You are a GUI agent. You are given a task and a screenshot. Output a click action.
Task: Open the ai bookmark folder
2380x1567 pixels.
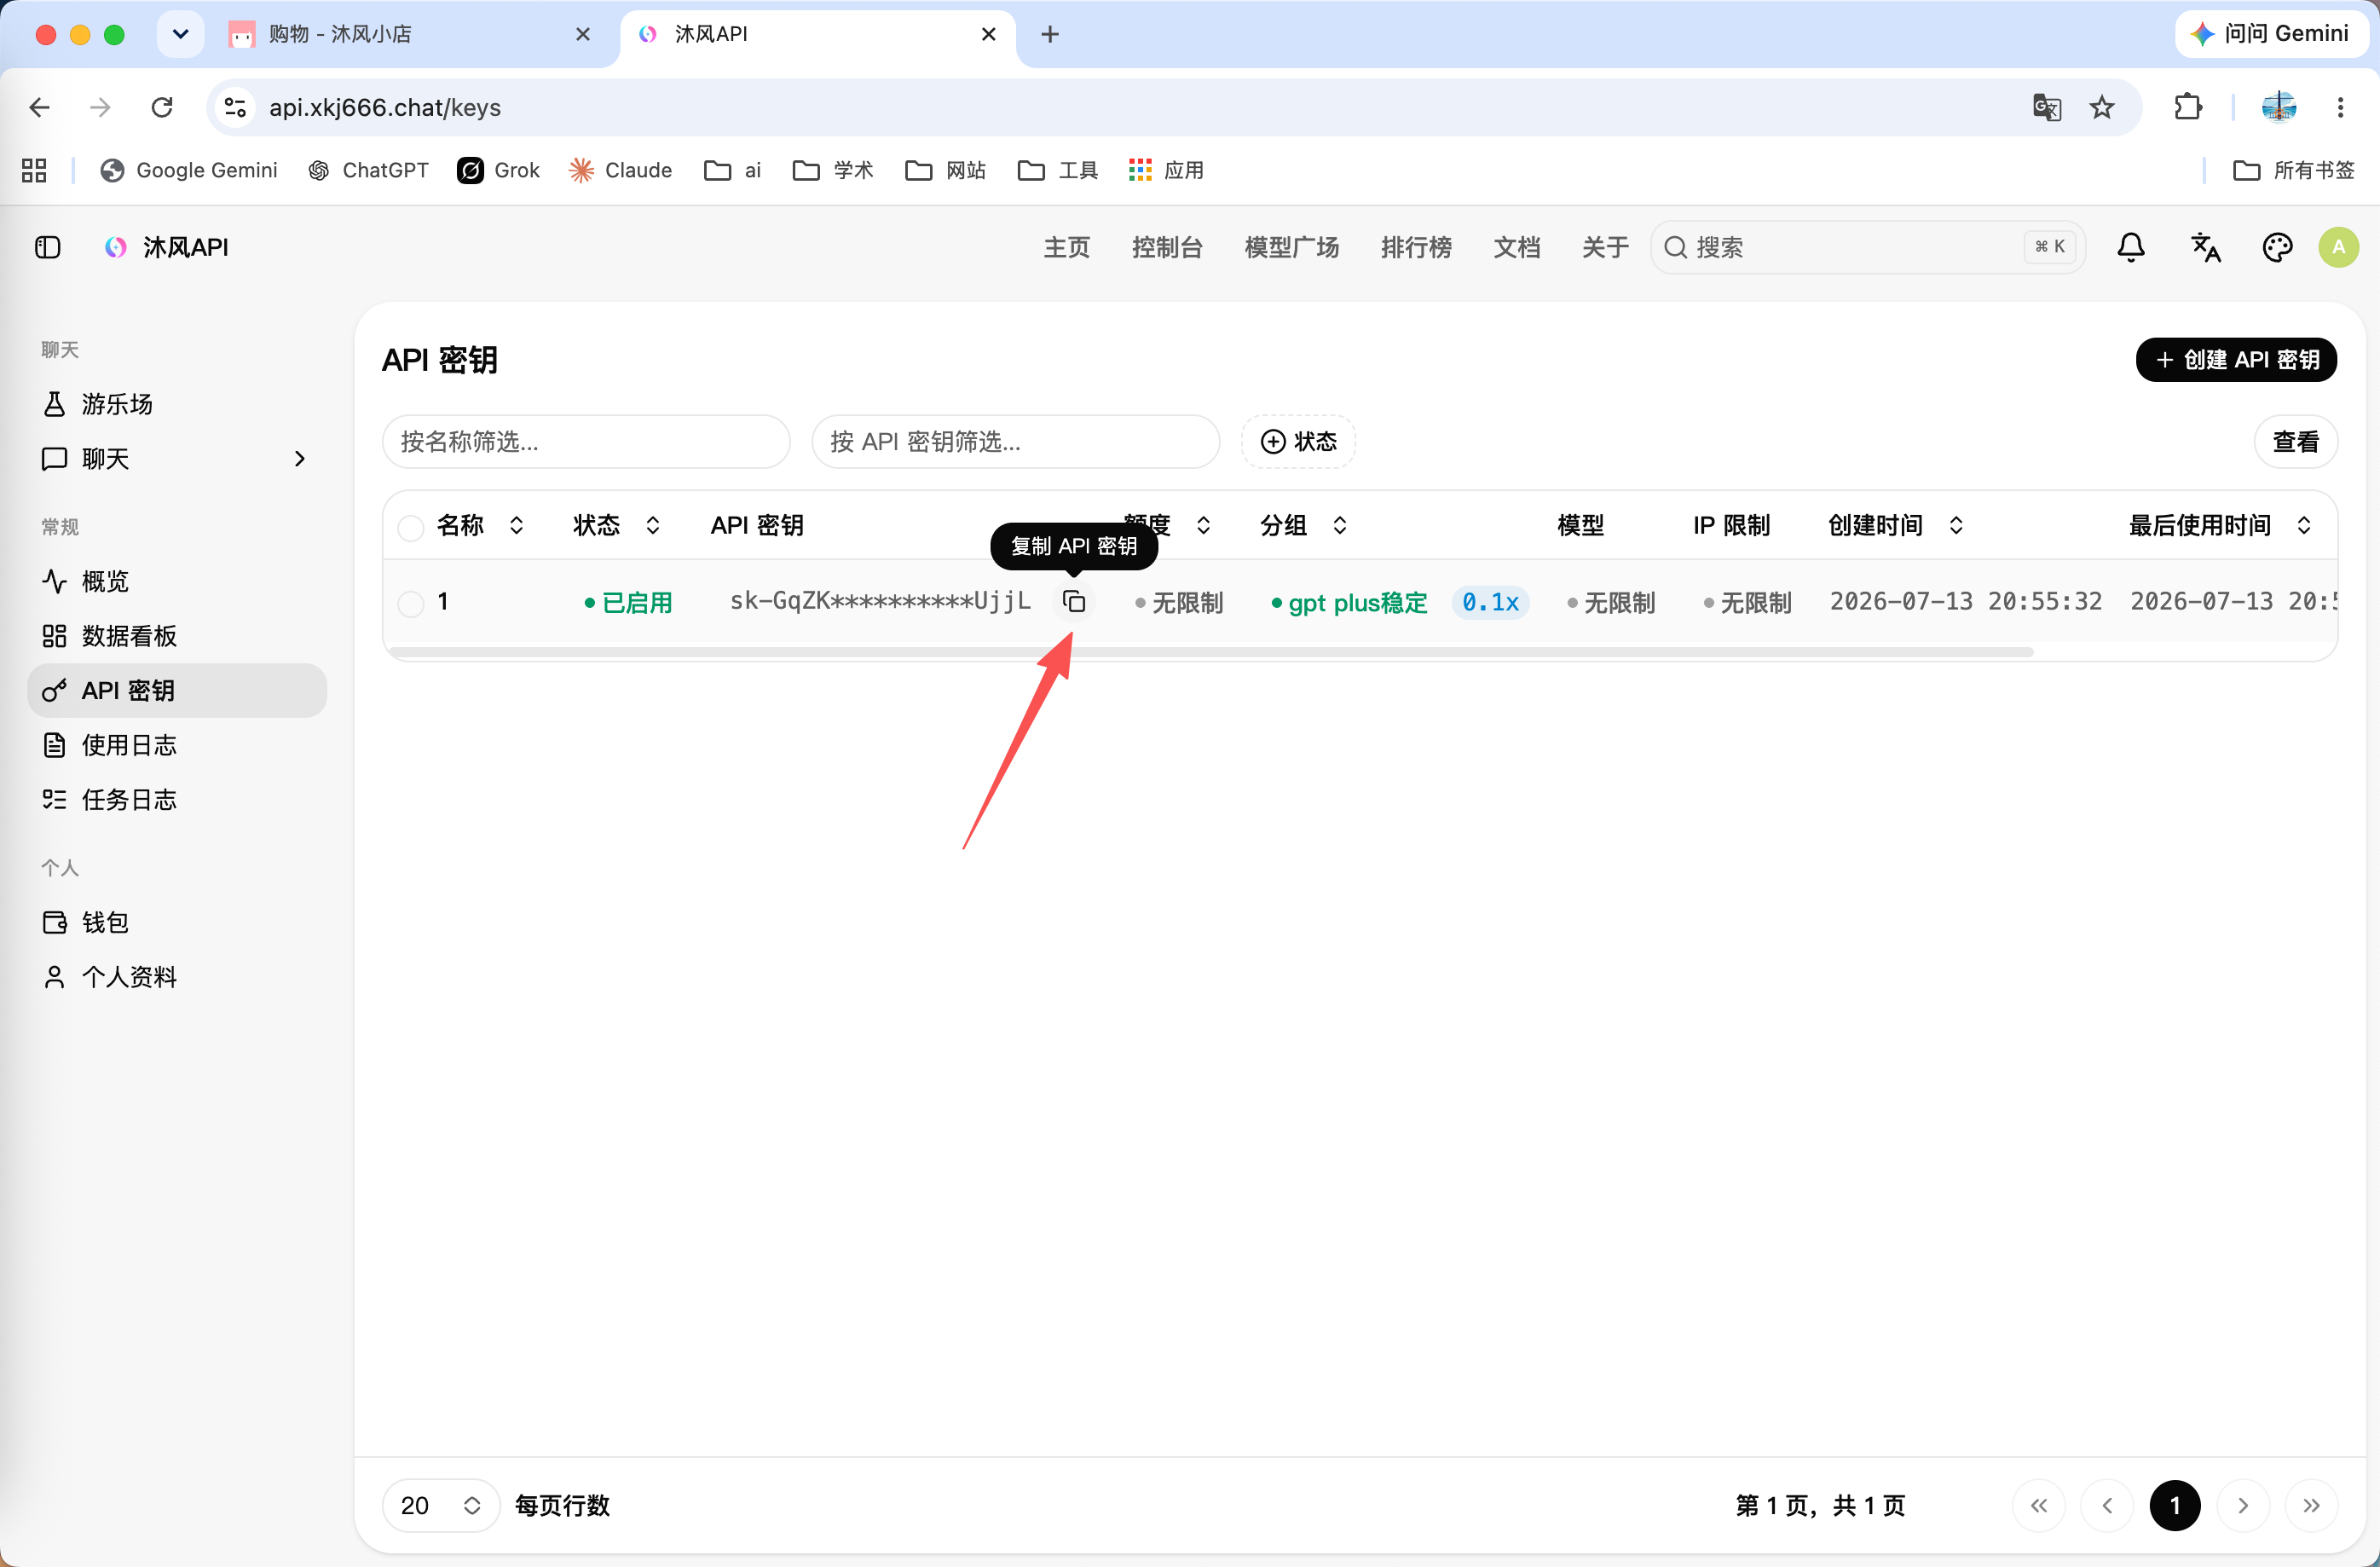(x=733, y=170)
